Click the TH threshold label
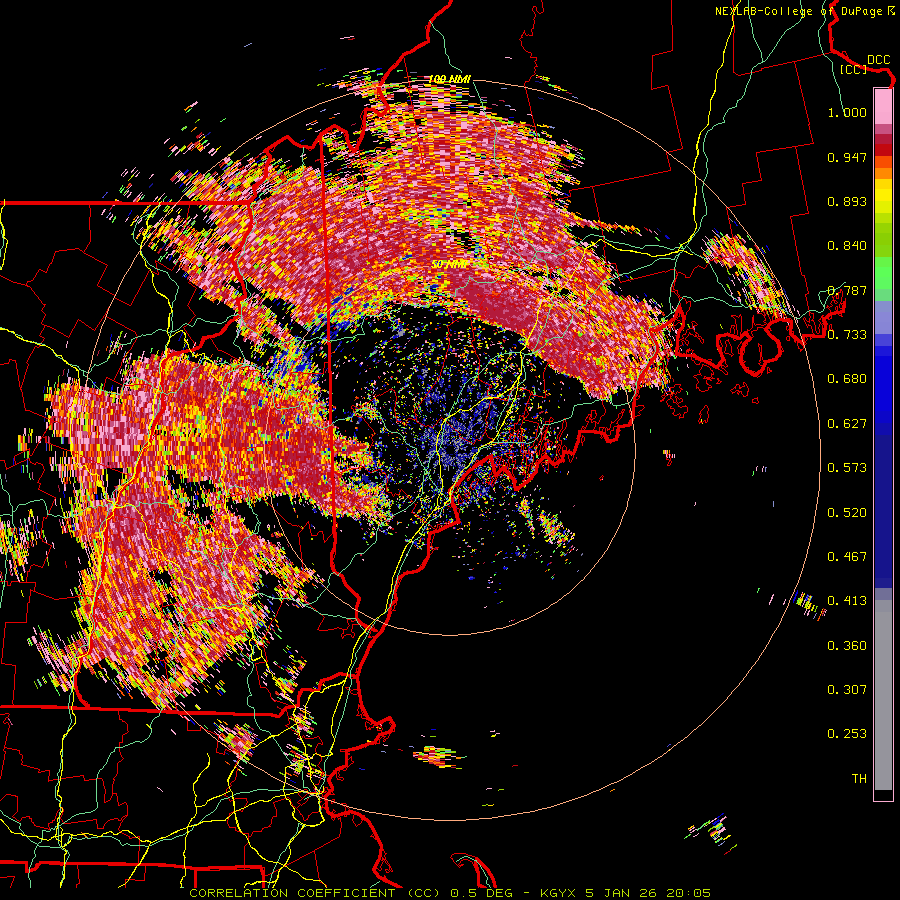The image size is (900, 900). click(x=859, y=779)
